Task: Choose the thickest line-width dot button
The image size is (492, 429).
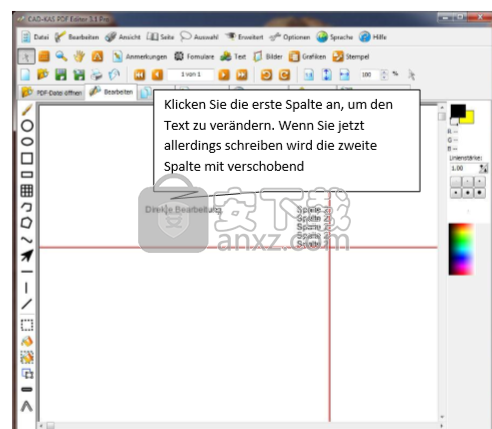Action: pos(479,193)
